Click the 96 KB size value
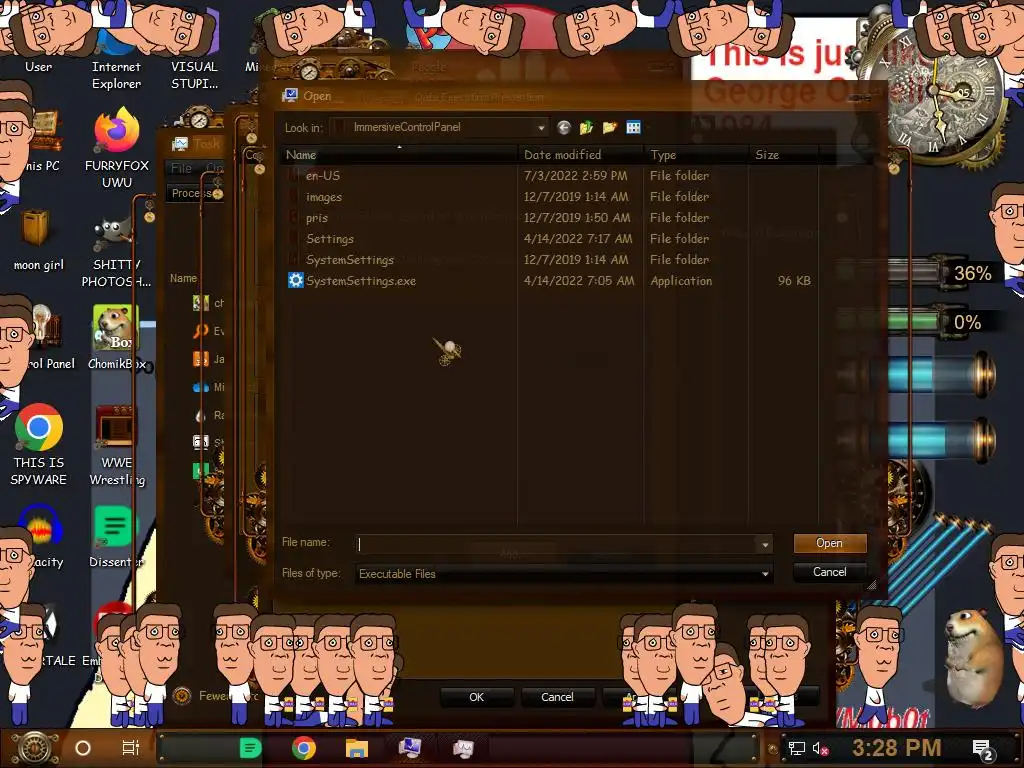 794,281
